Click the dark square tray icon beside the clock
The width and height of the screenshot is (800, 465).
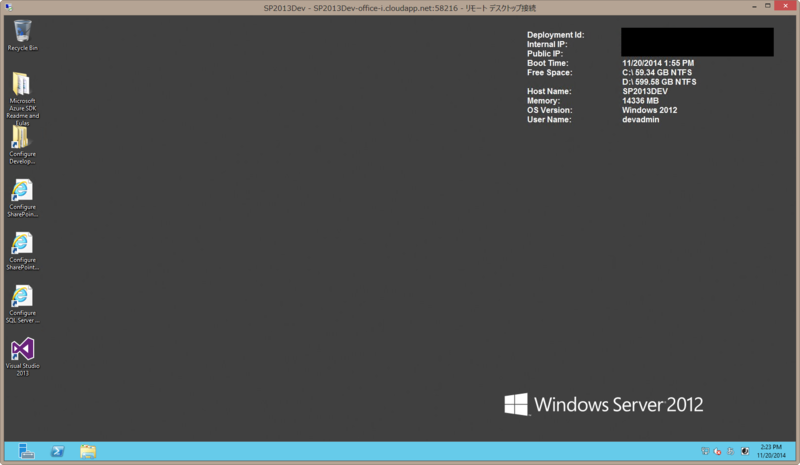[x=745, y=451]
